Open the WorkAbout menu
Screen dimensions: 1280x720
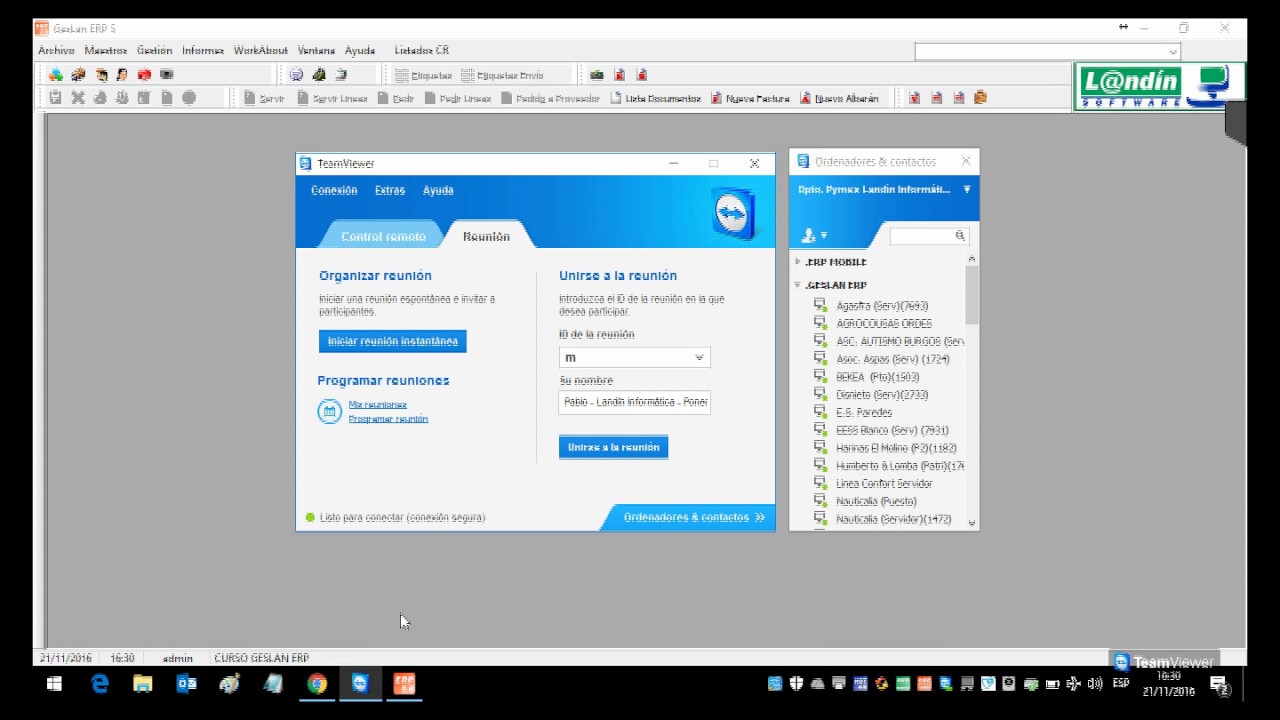[x=260, y=50]
